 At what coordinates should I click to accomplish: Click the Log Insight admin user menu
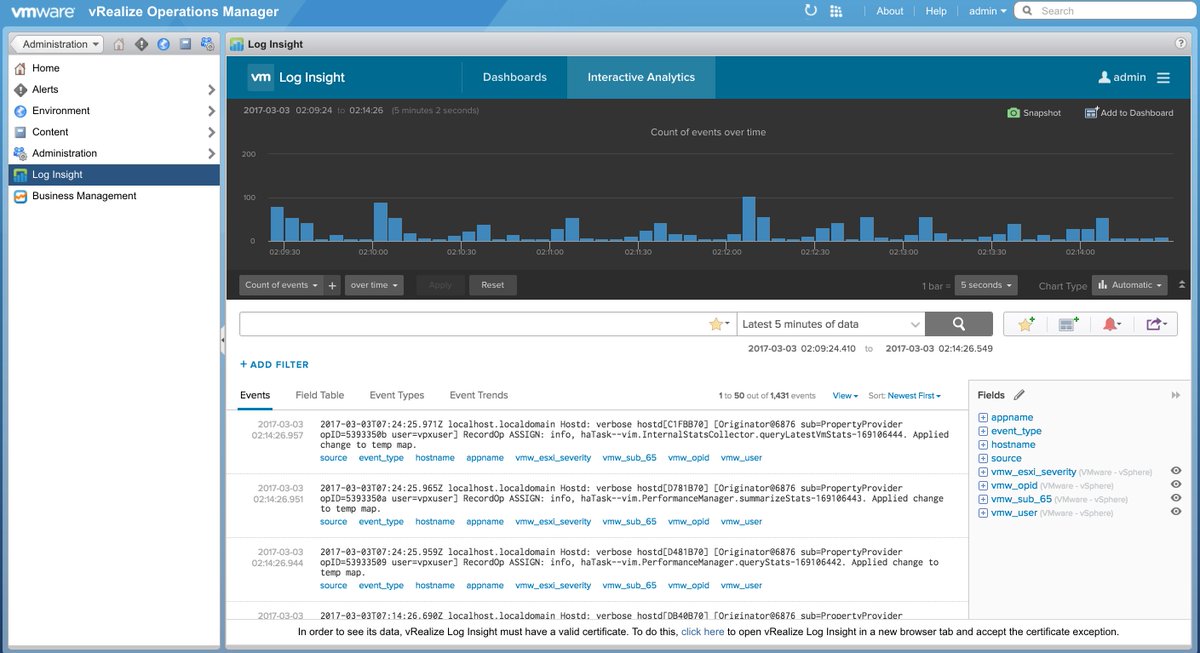point(1122,77)
